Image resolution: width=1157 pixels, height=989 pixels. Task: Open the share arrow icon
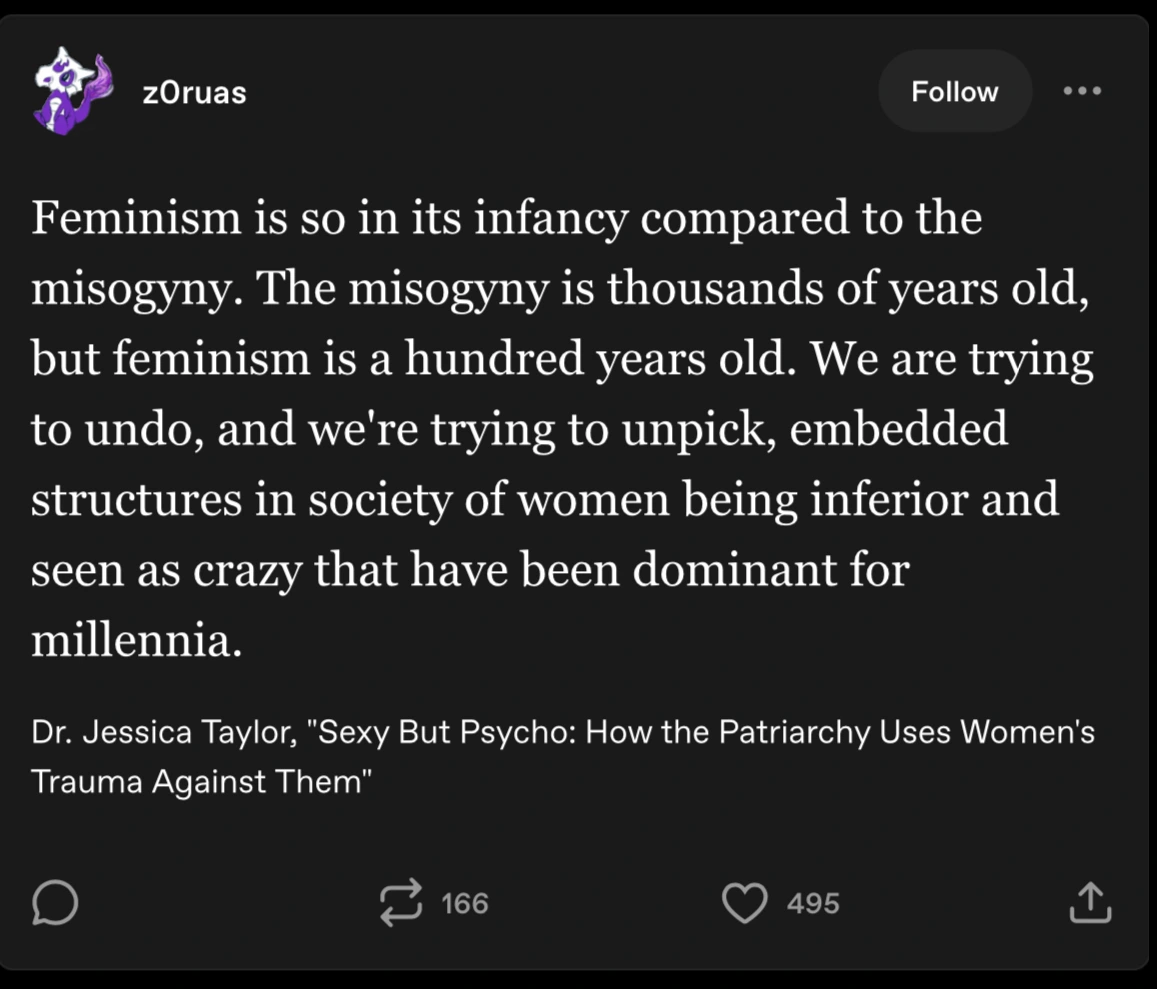1089,903
